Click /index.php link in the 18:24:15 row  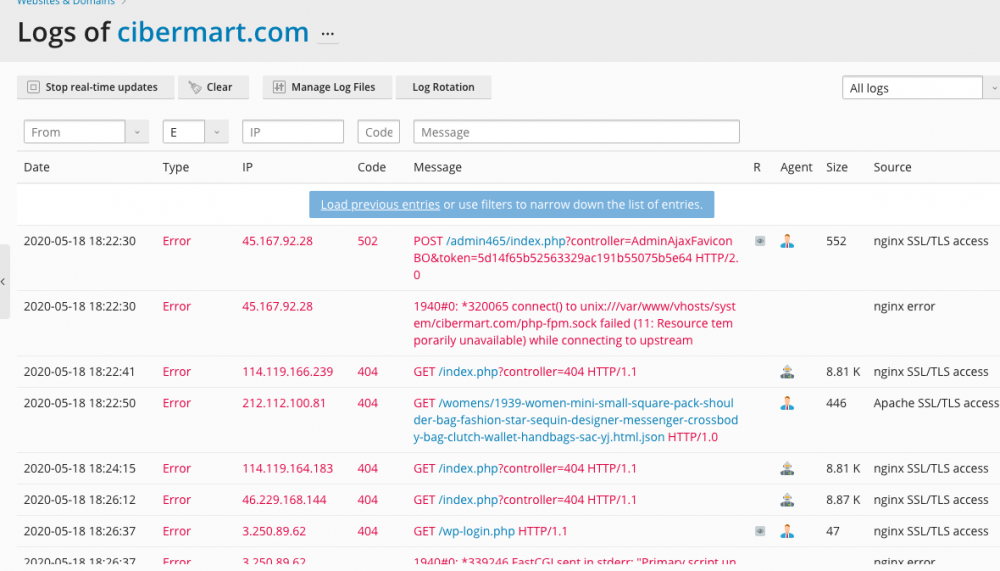469,468
